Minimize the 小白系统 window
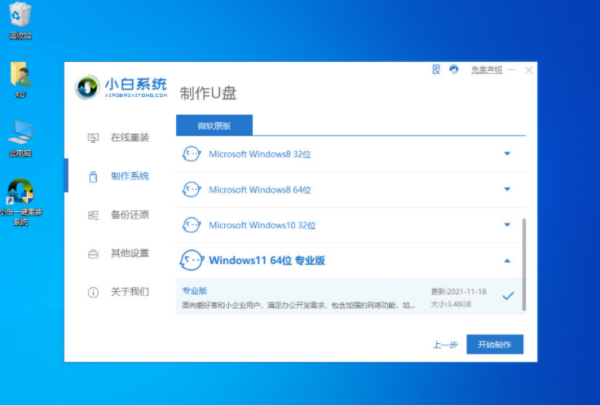 tap(511, 70)
